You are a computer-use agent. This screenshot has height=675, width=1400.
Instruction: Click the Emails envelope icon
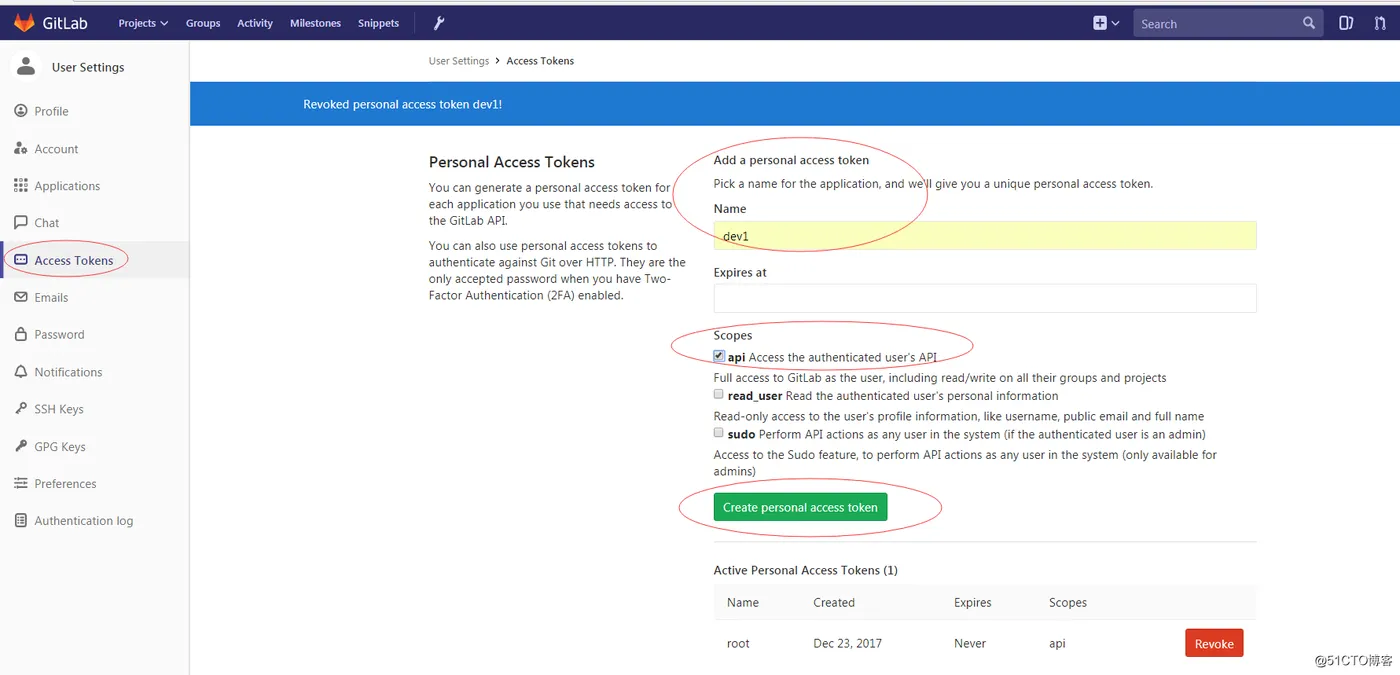click(20, 297)
